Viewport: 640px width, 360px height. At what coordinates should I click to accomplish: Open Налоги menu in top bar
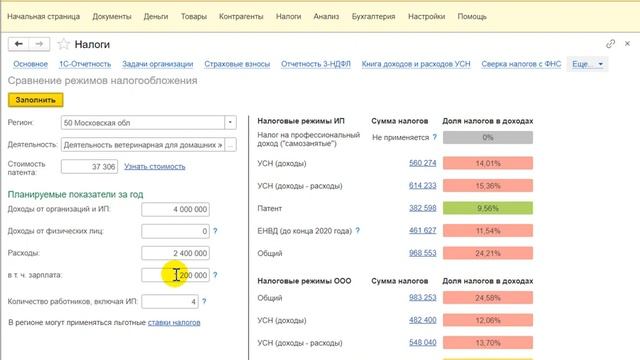click(289, 17)
